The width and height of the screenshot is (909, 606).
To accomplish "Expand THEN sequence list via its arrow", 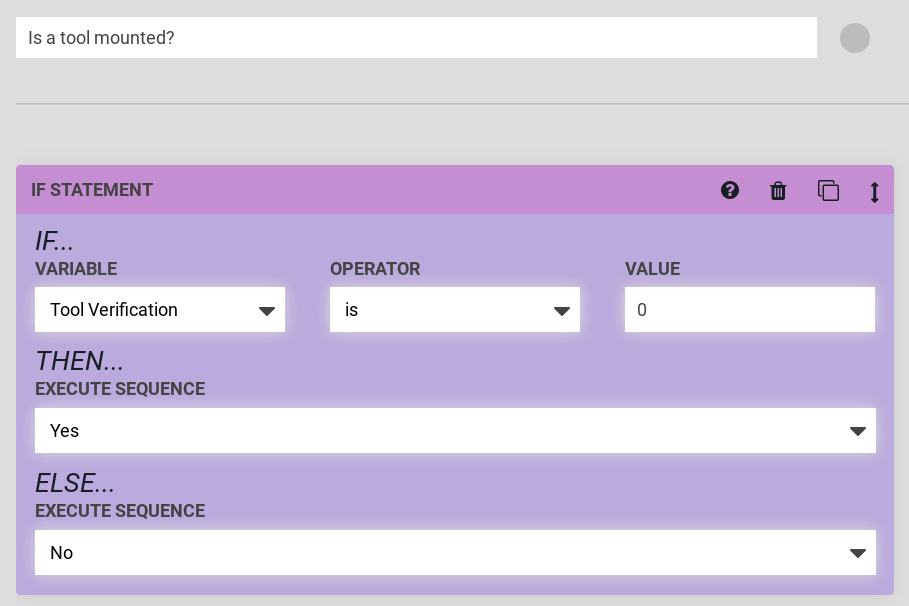I will pyautogui.click(x=857, y=432).
